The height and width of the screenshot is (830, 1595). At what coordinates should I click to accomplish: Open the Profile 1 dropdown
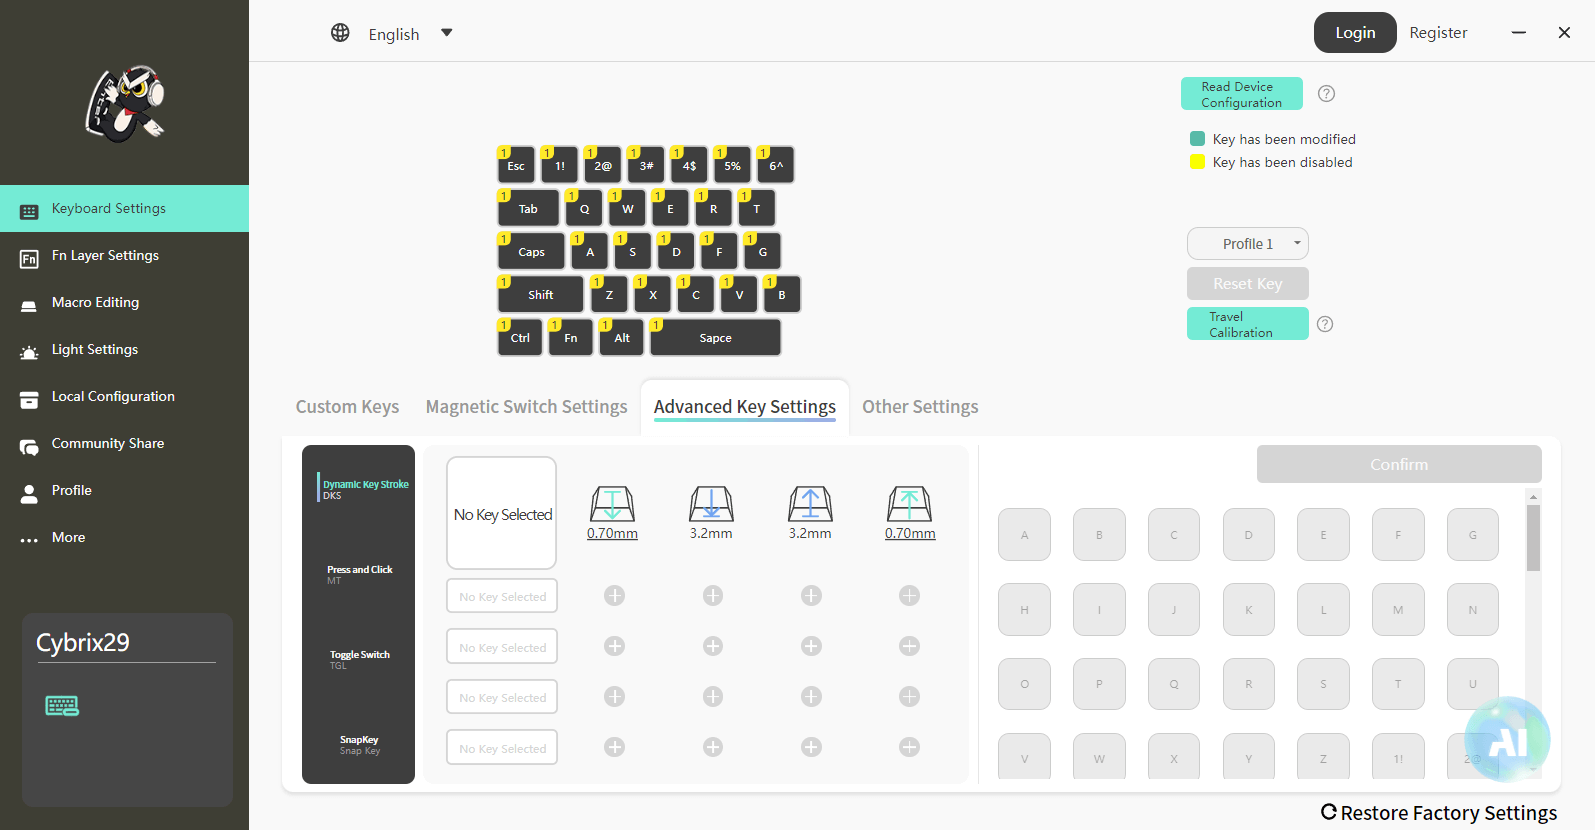(x=1248, y=244)
